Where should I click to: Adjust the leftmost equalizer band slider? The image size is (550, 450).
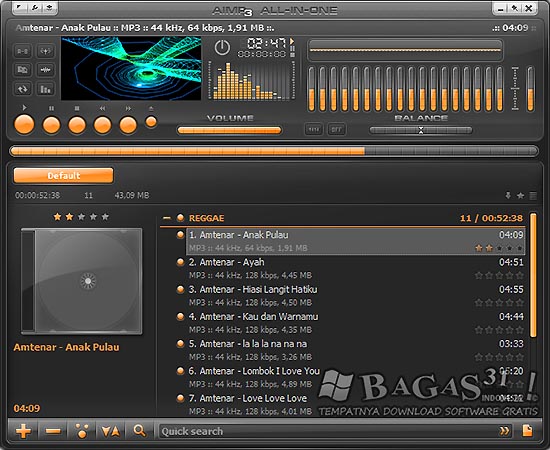tap(311, 89)
